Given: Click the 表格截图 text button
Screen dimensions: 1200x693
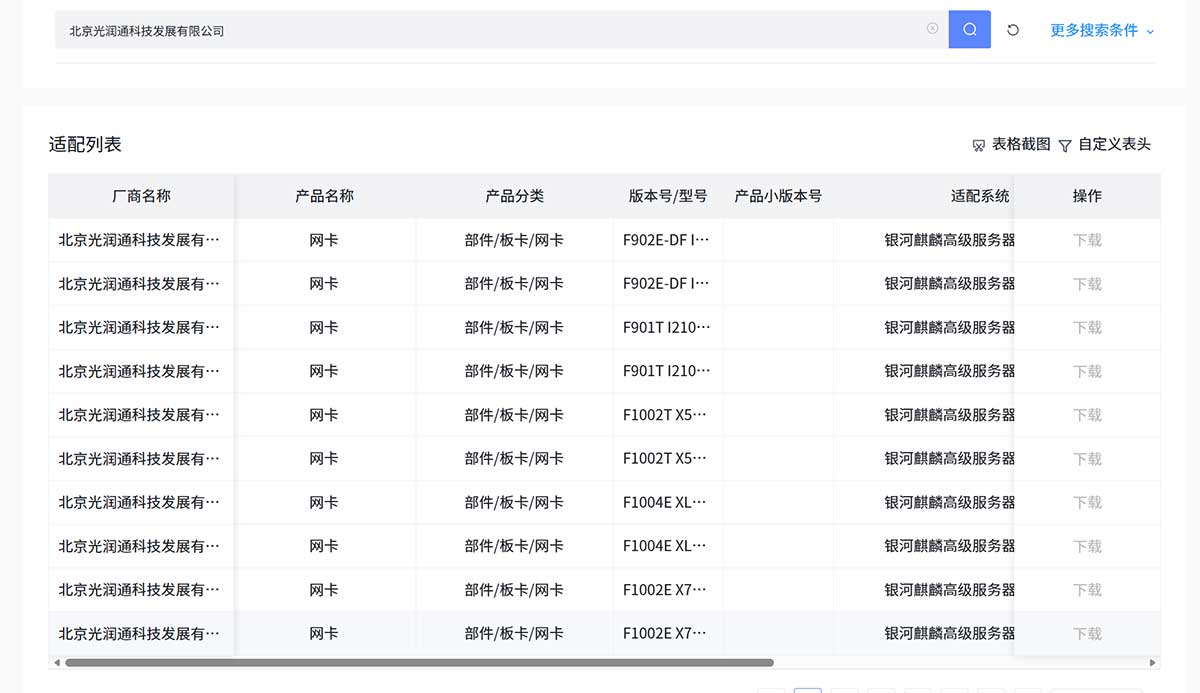Looking at the screenshot, I should 1021,144.
